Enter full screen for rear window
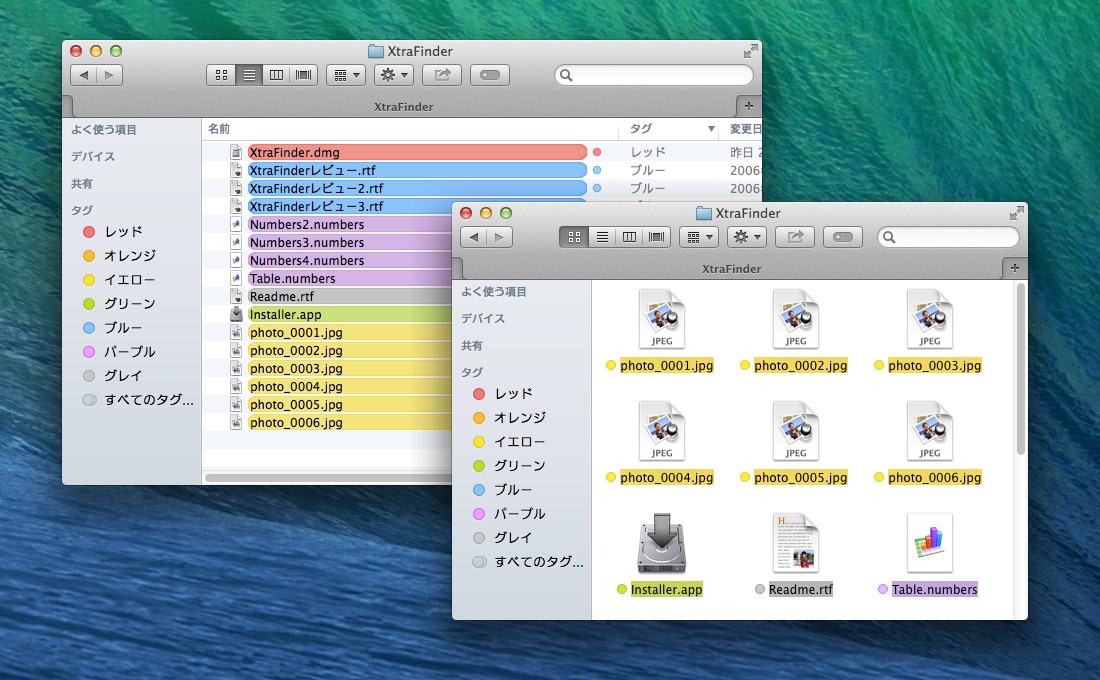Viewport: 1100px width, 680px height. [750, 51]
